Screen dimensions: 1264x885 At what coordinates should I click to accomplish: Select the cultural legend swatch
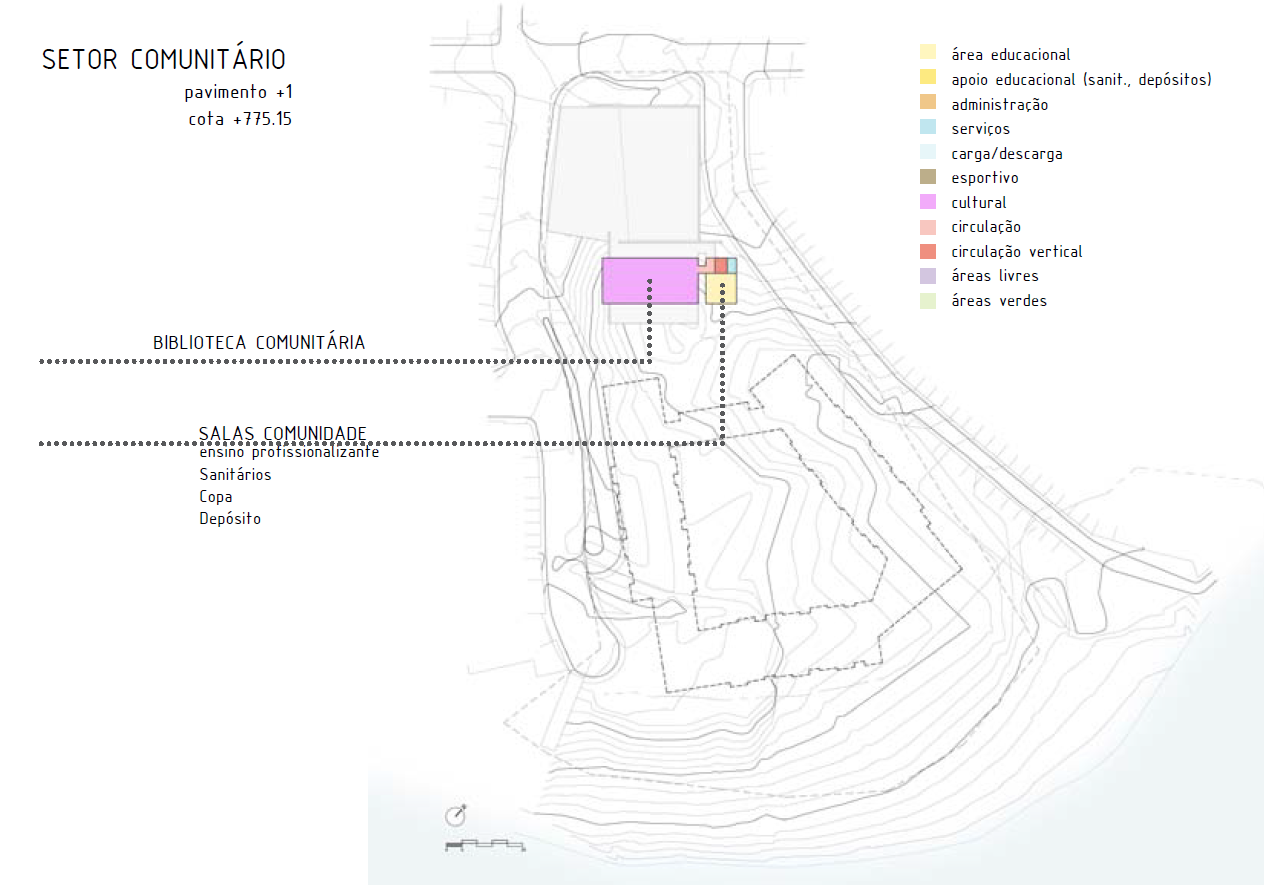coord(928,202)
